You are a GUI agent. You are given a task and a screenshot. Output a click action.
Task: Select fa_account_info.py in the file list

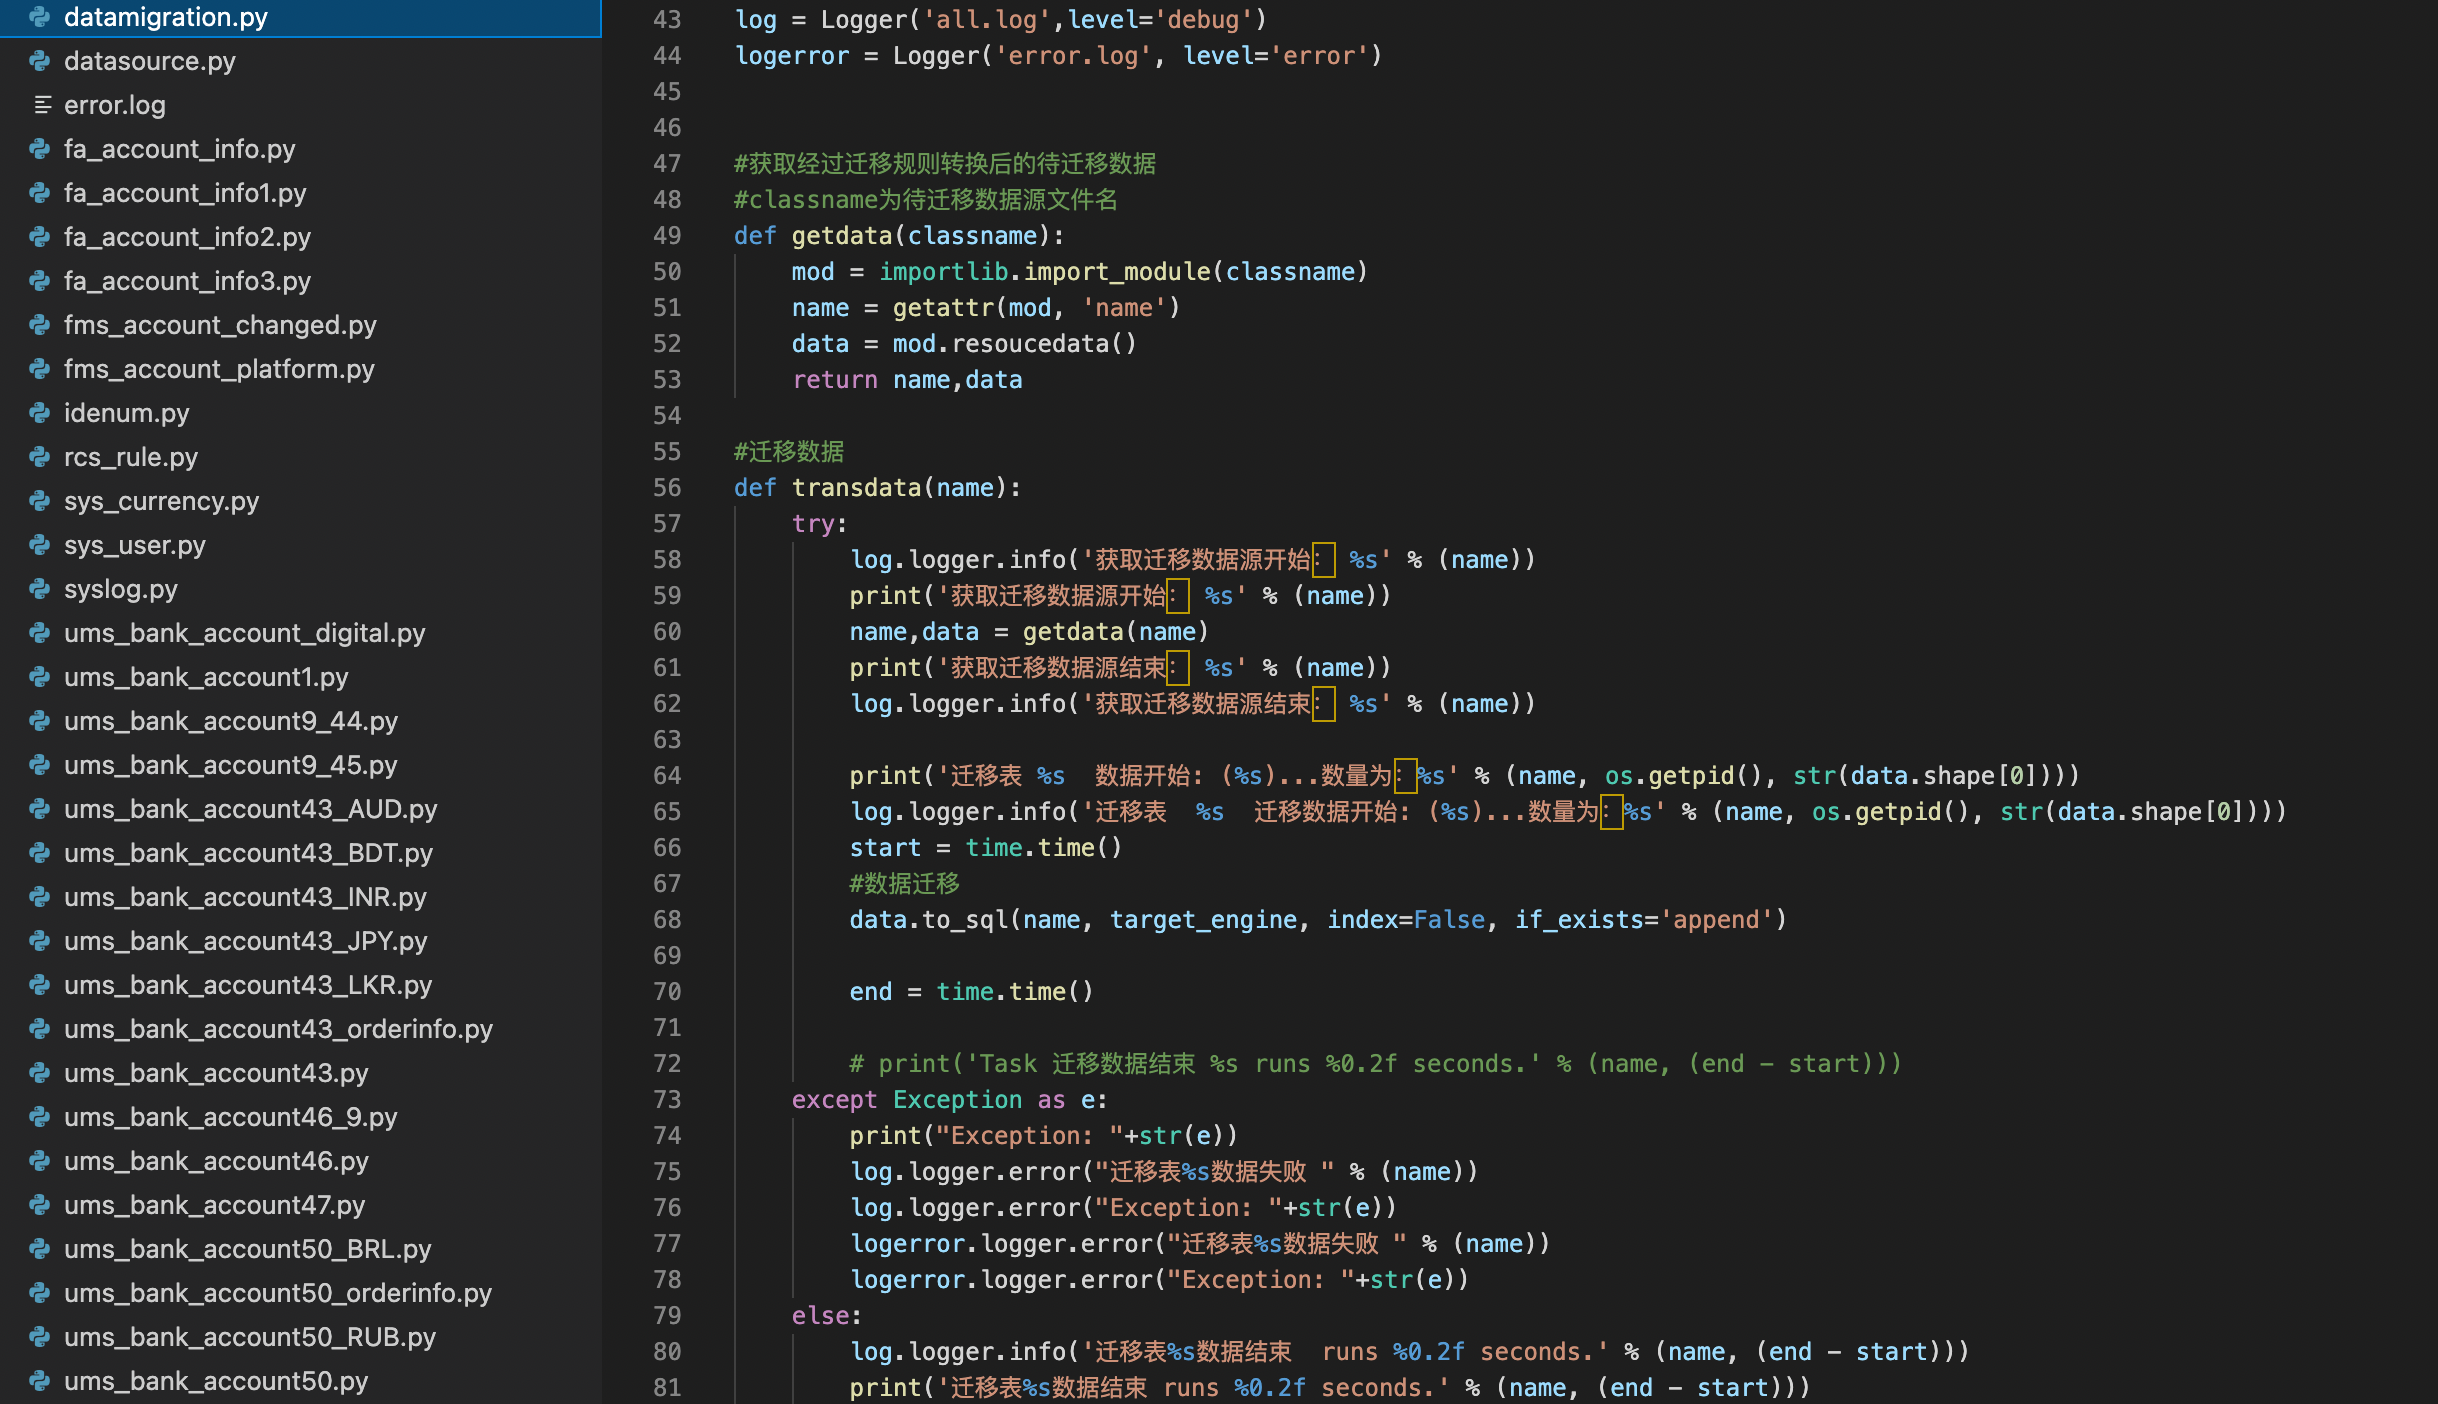[300, 149]
